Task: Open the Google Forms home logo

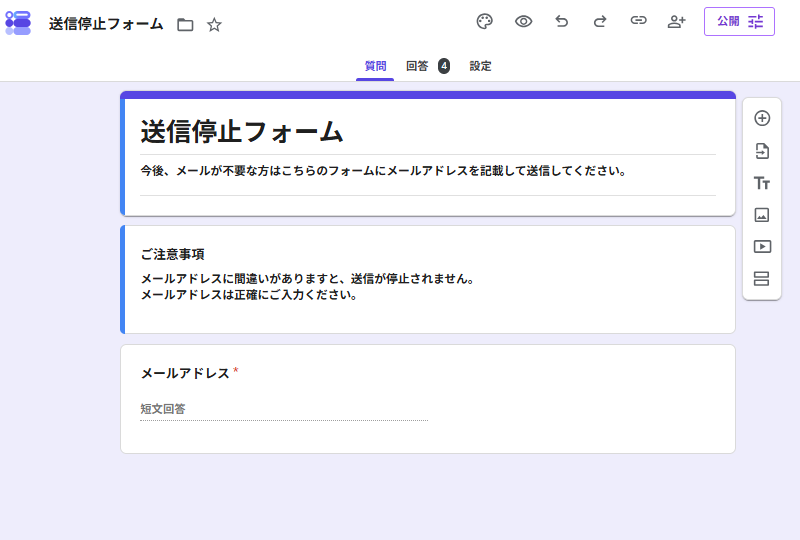Action: [18, 23]
